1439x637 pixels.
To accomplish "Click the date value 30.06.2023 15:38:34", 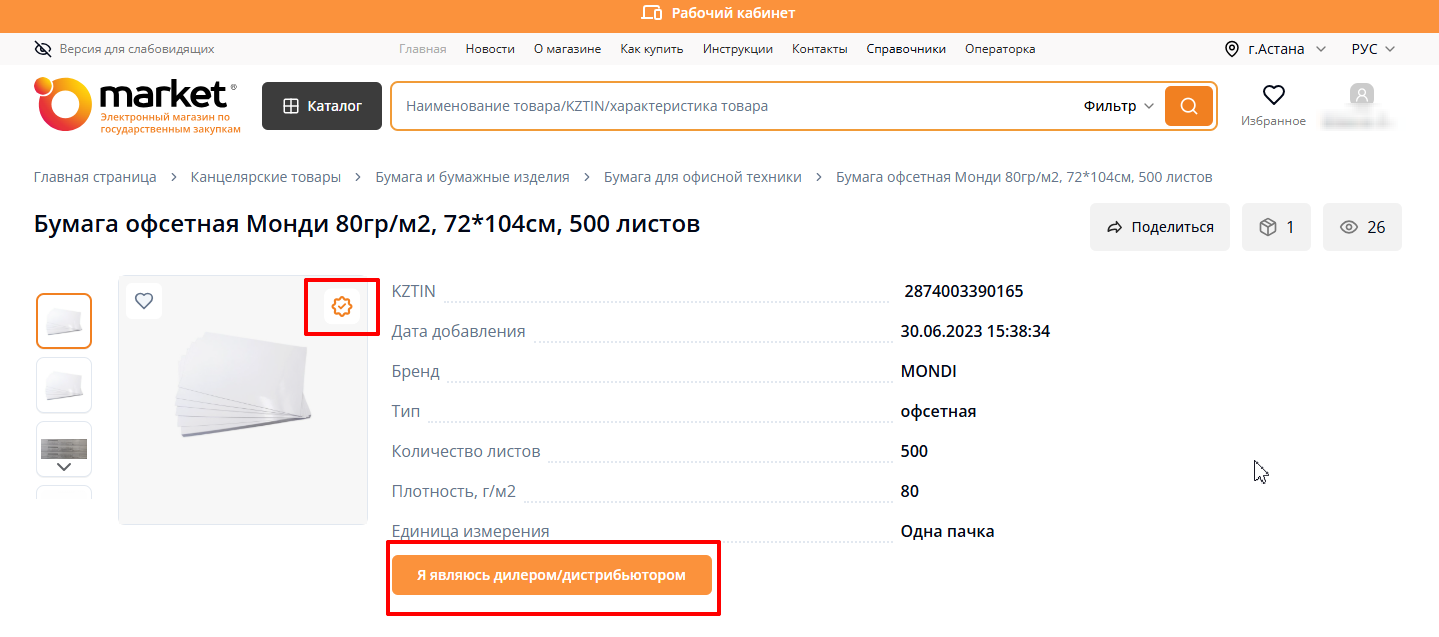I will [976, 331].
